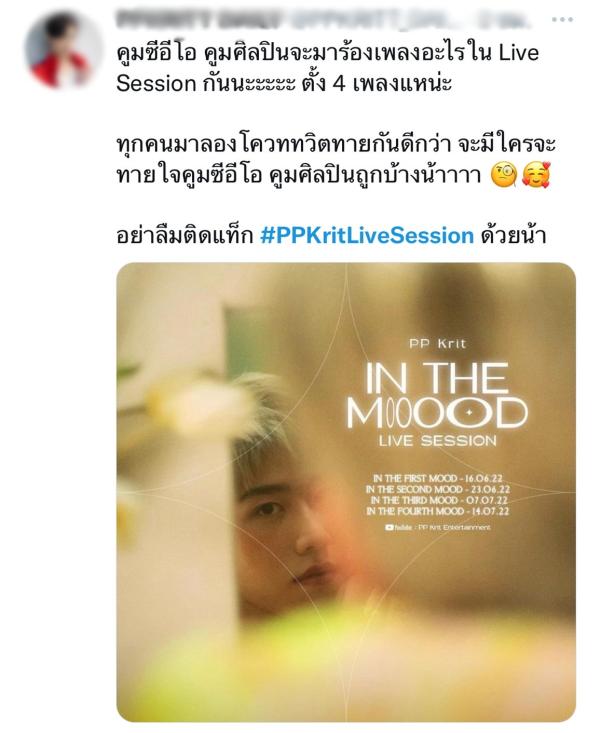Click the 'PP Krit' text on the poster
This screenshot has width=600, height=733.
pyautogui.click(x=437, y=344)
